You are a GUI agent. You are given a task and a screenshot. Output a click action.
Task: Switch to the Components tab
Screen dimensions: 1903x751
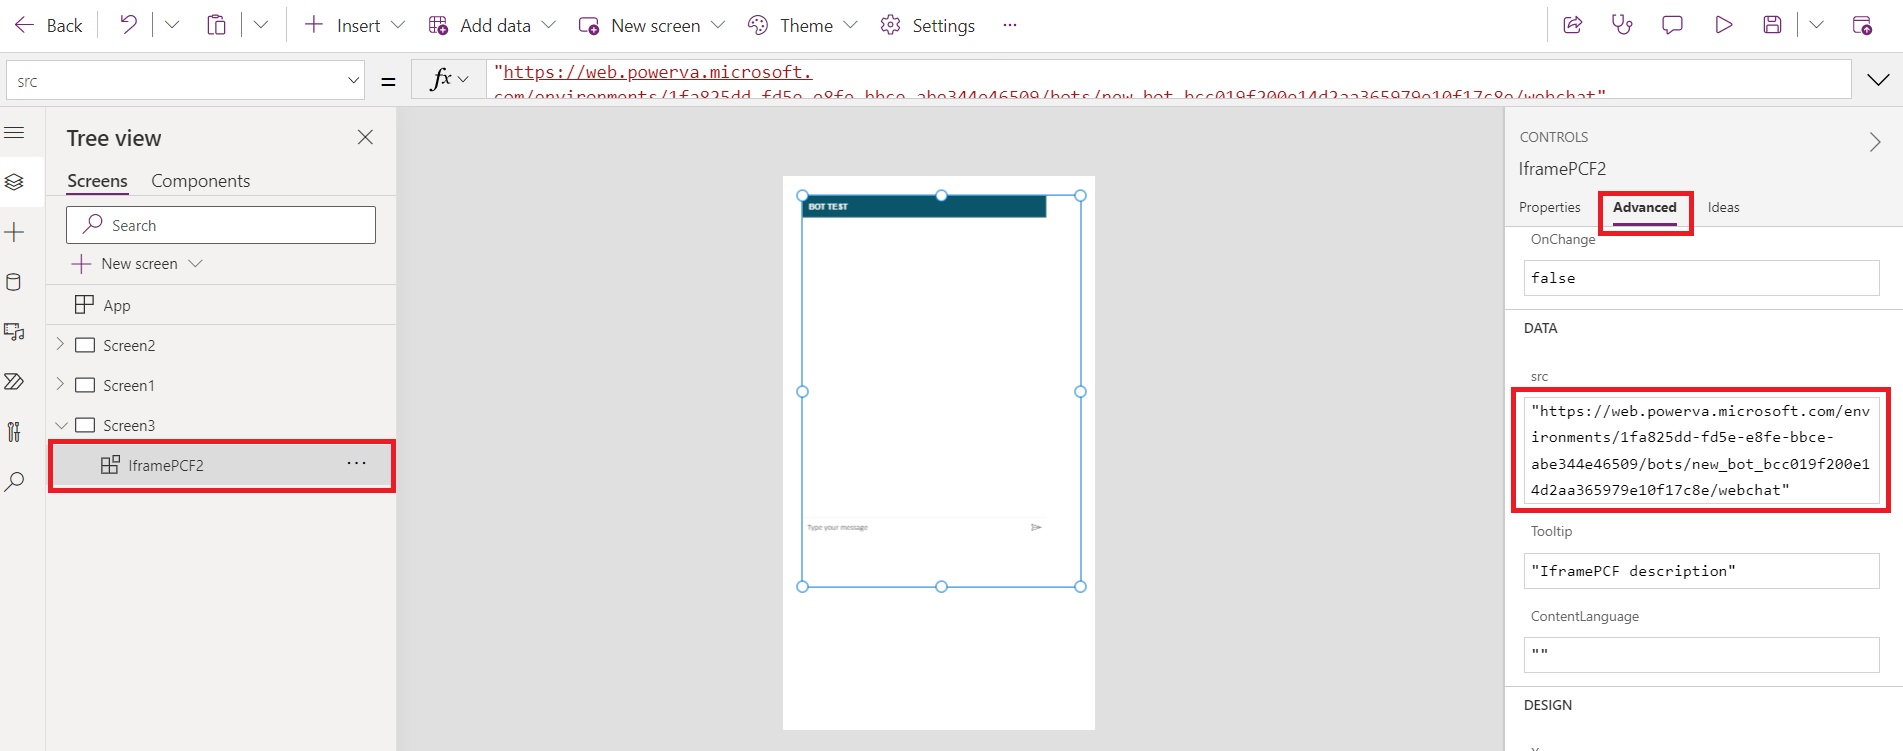200,181
